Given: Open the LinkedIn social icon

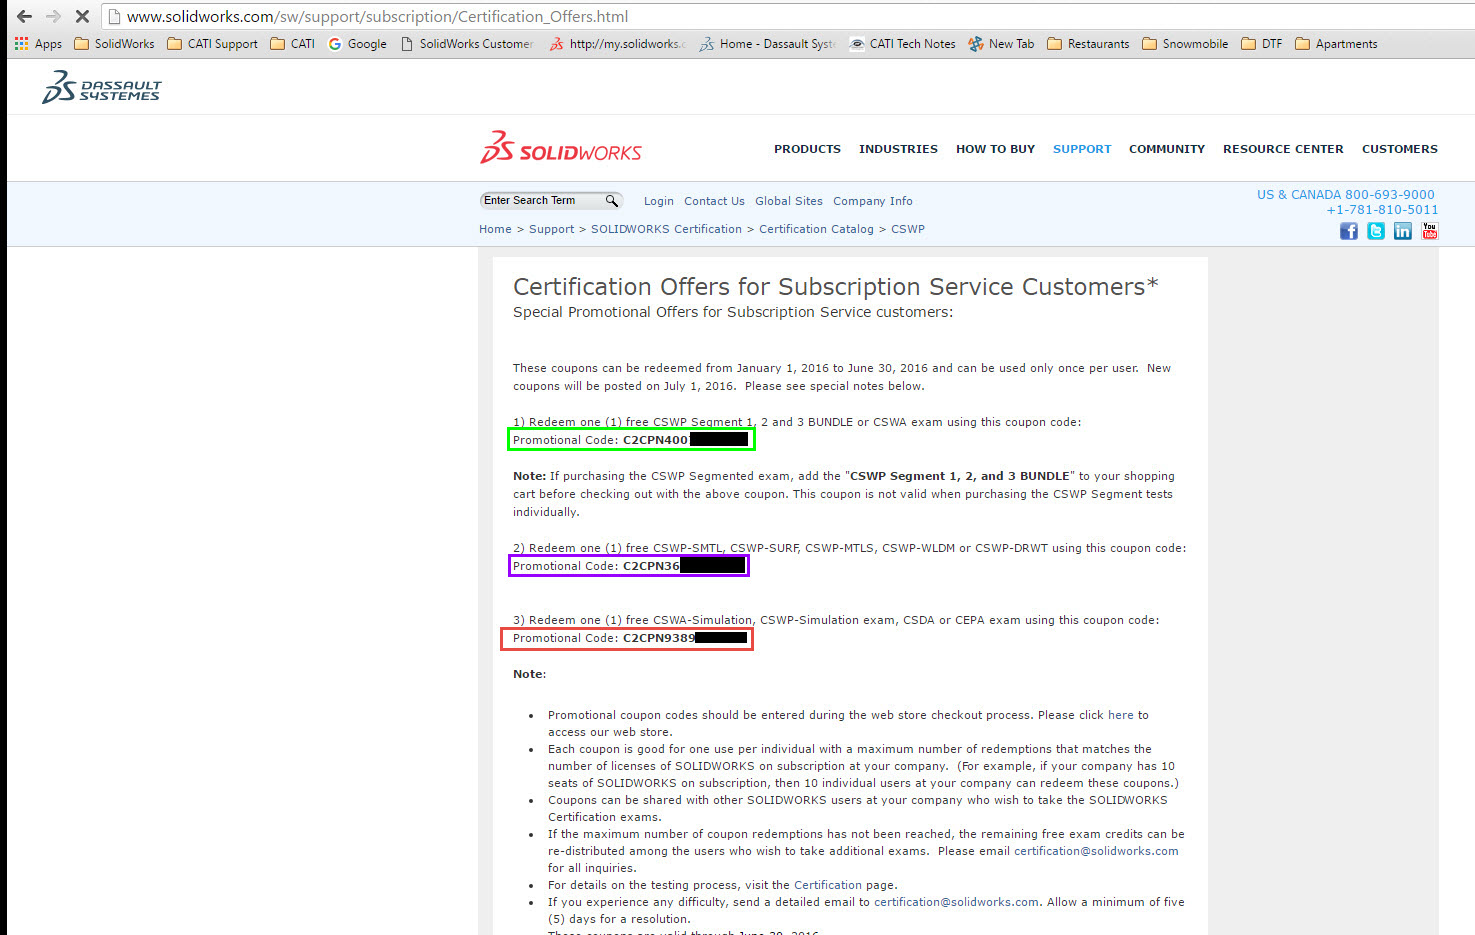Looking at the screenshot, I should pos(1403,231).
